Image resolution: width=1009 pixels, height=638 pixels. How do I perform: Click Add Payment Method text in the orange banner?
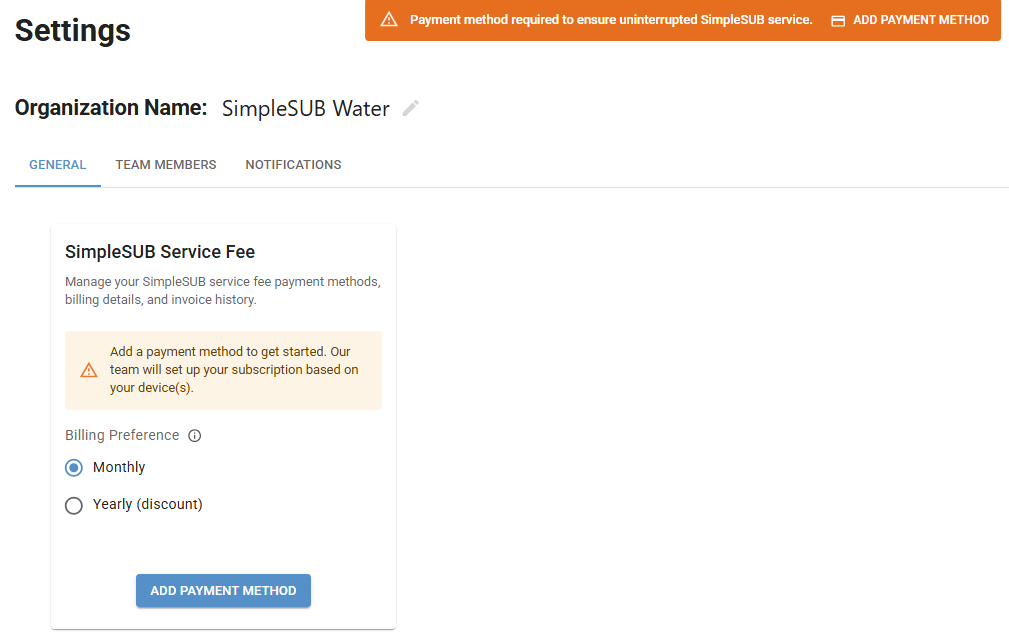920,20
